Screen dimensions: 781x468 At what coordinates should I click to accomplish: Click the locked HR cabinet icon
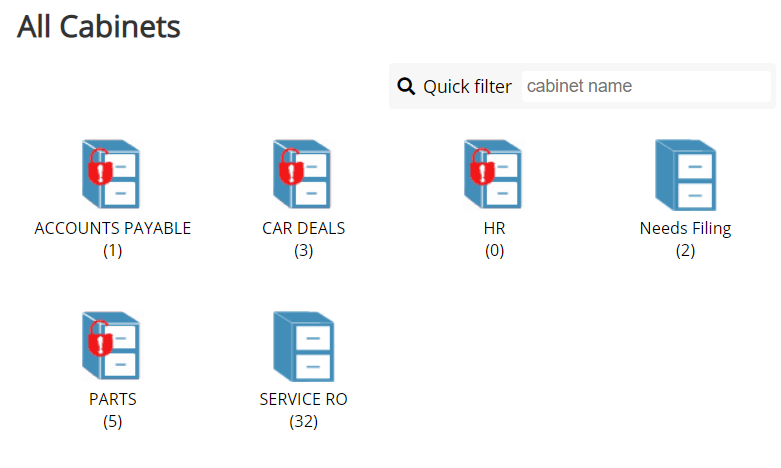(494, 174)
